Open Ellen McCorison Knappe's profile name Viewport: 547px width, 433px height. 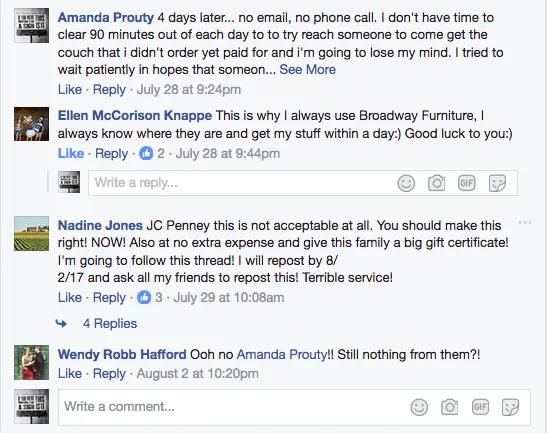pyautogui.click(x=135, y=115)
